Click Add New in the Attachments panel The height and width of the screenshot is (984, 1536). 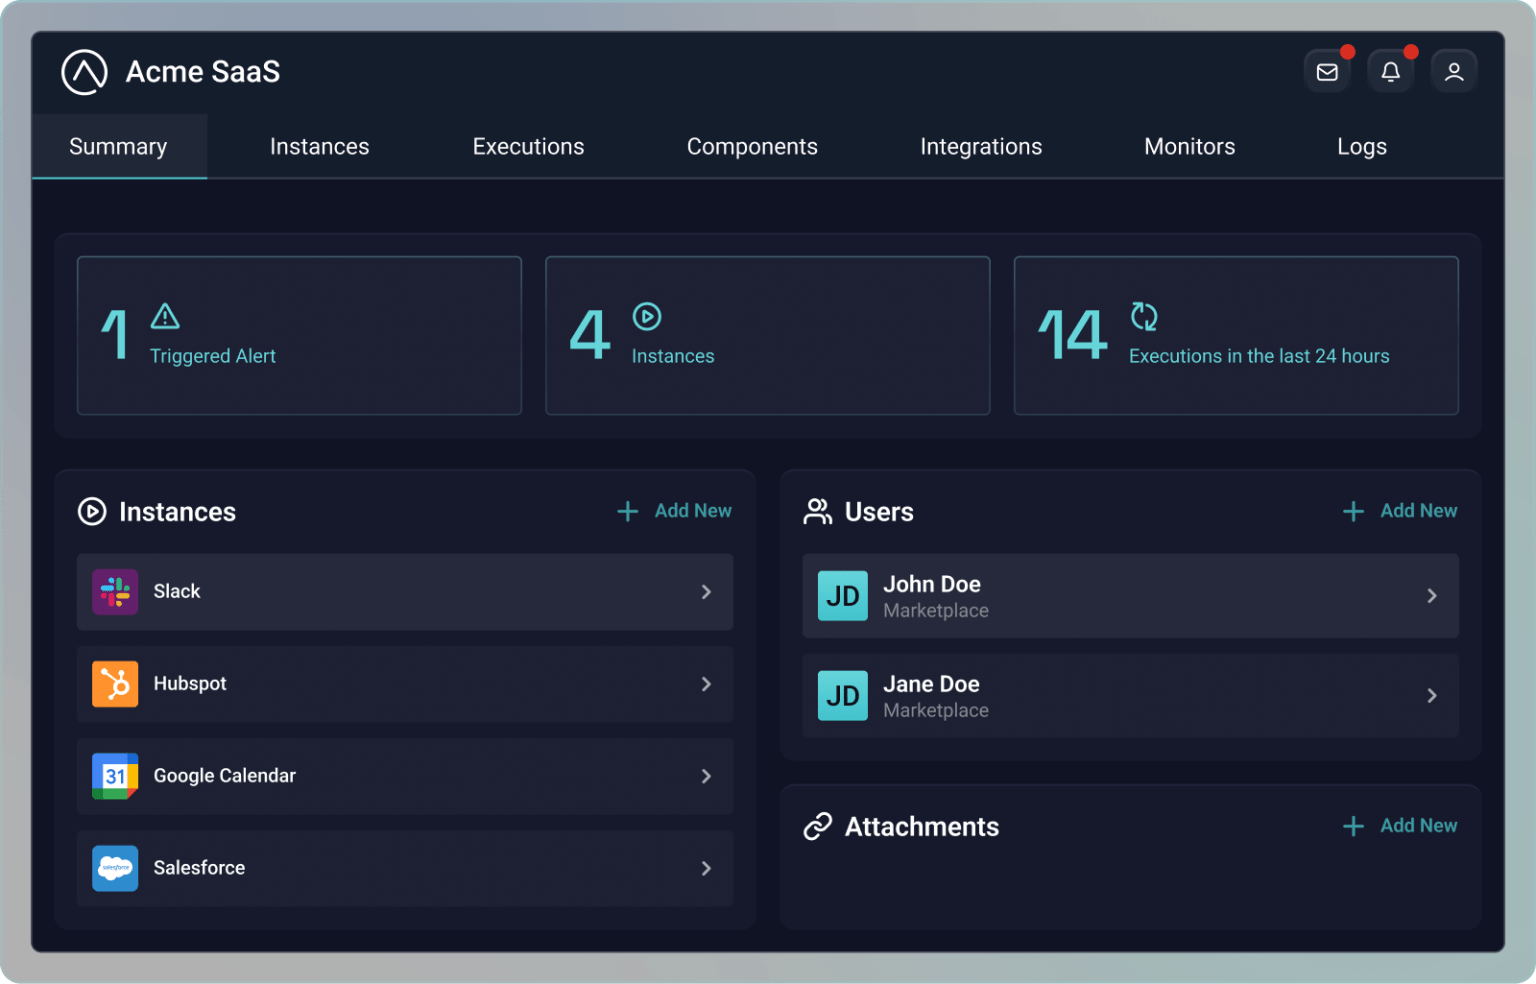1419,826
